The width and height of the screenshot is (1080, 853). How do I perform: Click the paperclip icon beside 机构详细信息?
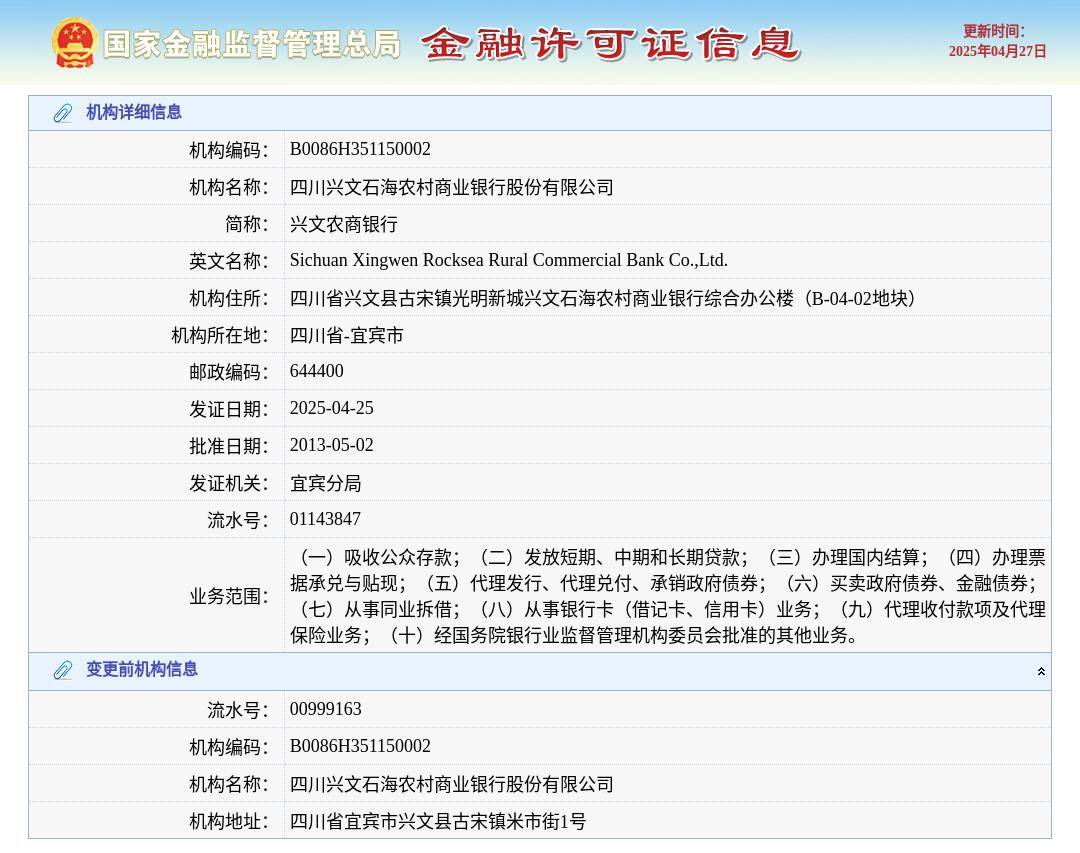click(x=62, y=113)
